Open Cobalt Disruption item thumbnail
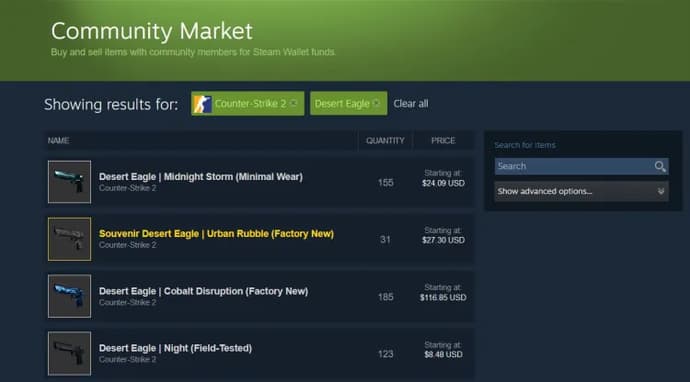The height and width of the screenshot is (382, 690). (70, 296)
